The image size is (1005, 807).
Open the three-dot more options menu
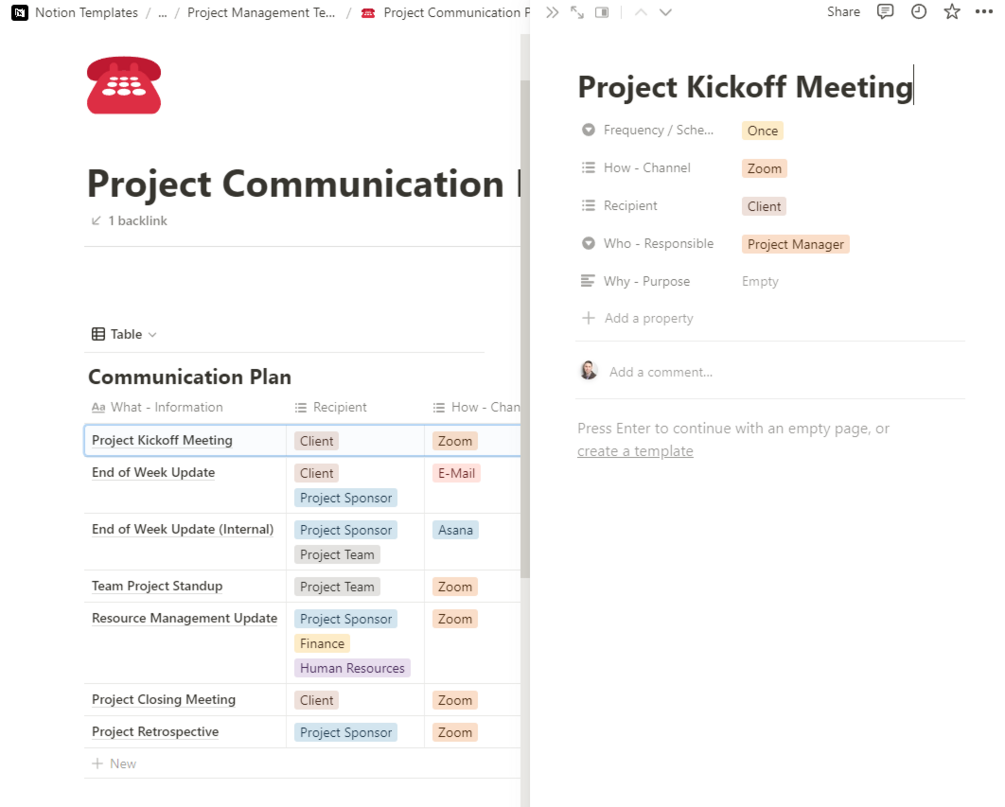(x=984, y=12)
